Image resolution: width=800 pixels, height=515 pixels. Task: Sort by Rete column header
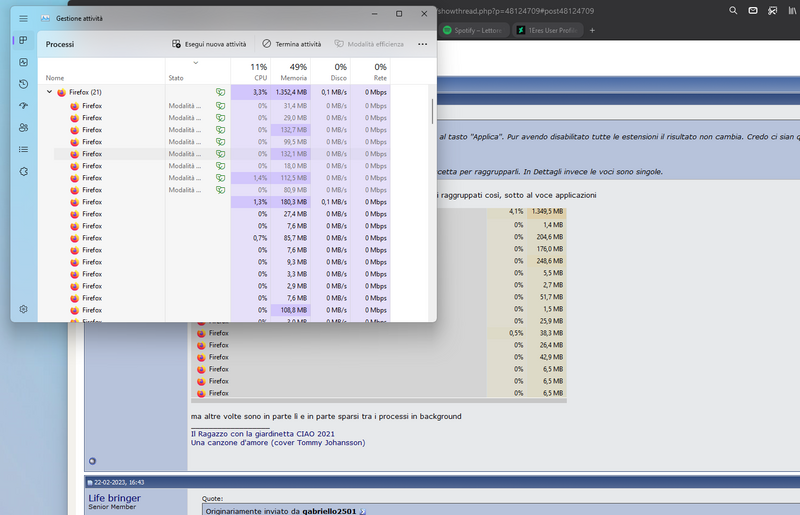click(370, 72)
